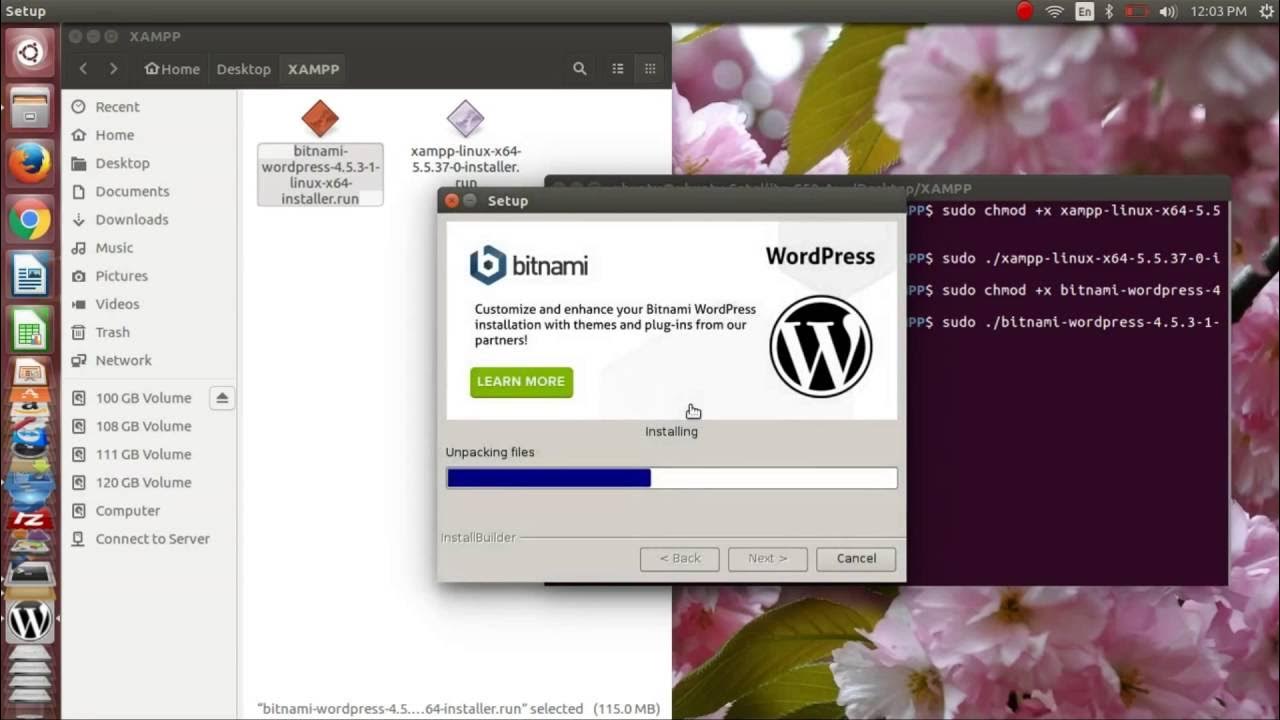Open search in the Files window

tap(580, 69)
